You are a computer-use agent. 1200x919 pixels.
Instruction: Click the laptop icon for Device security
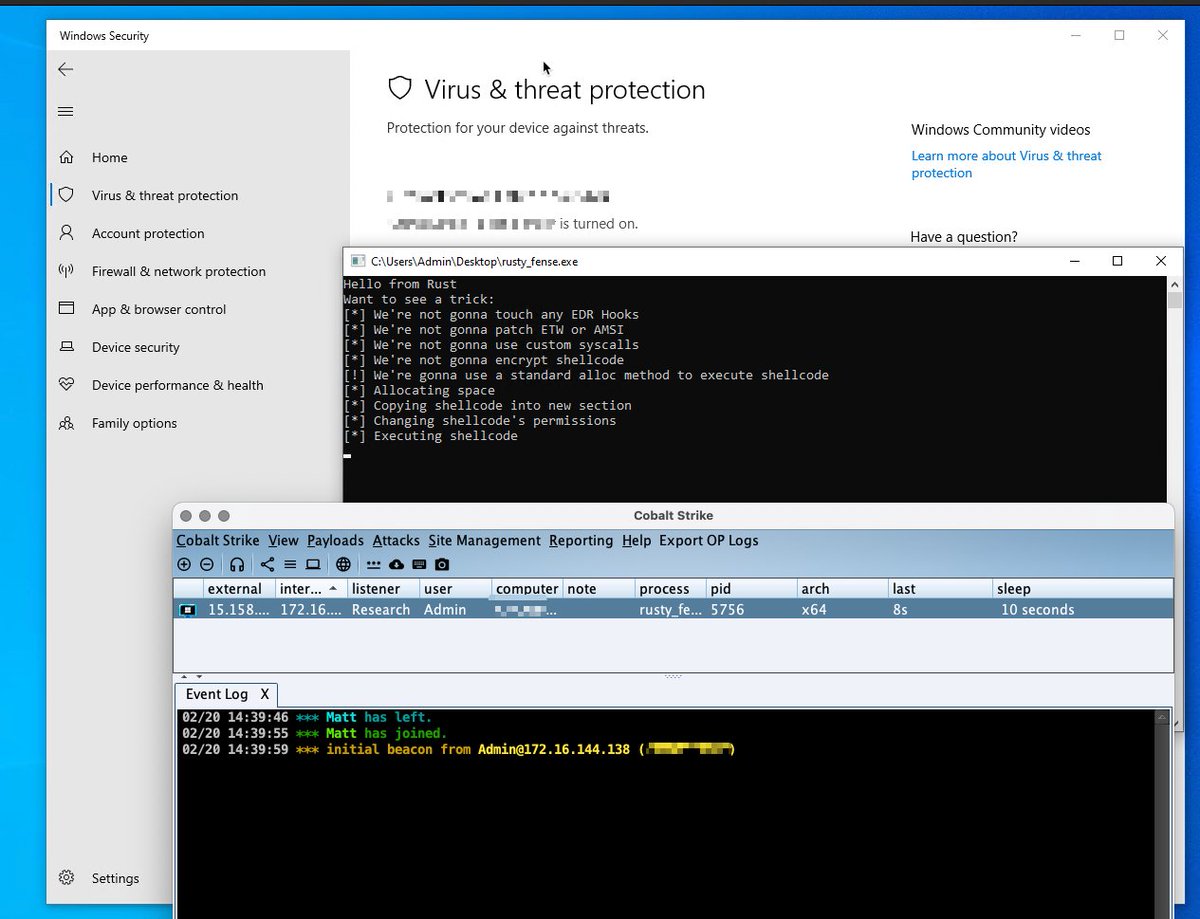[x=66, y=347]
